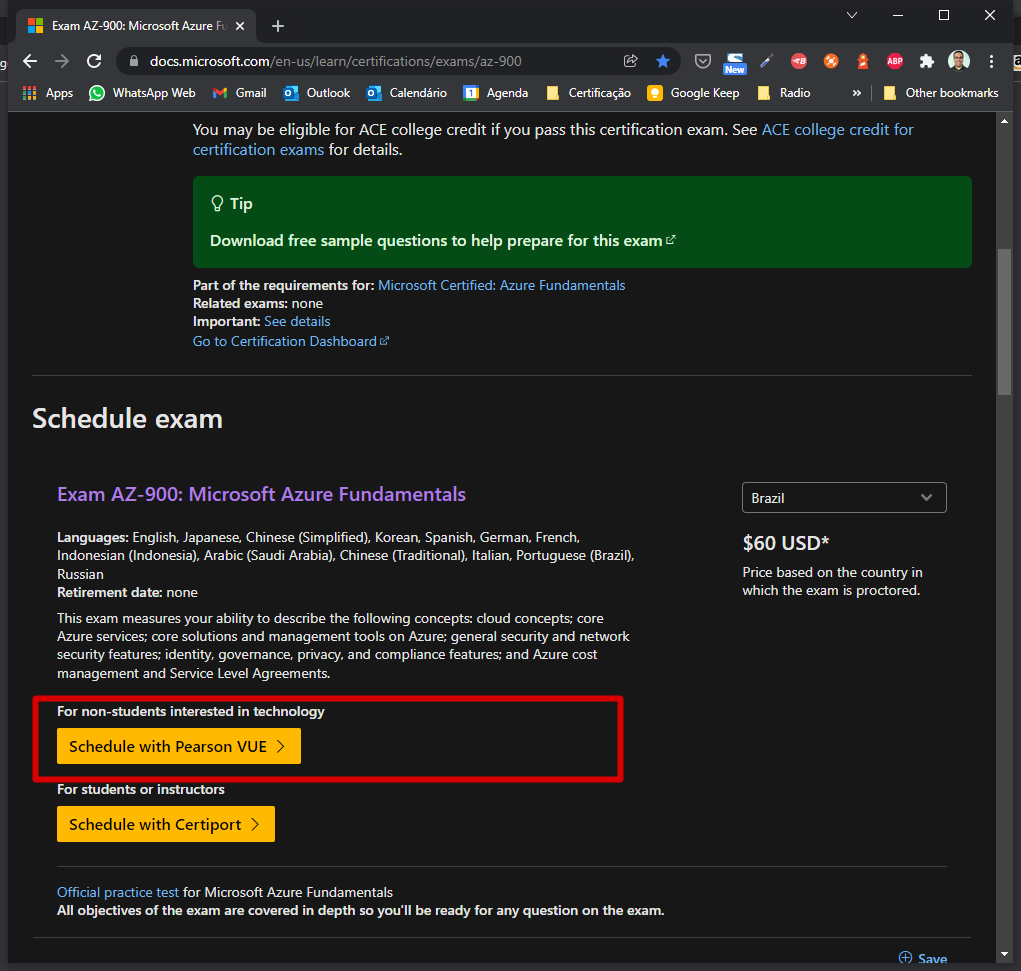Save this exam with the Save button
The width and height of the screenshot is (1021, 971).
923,958
